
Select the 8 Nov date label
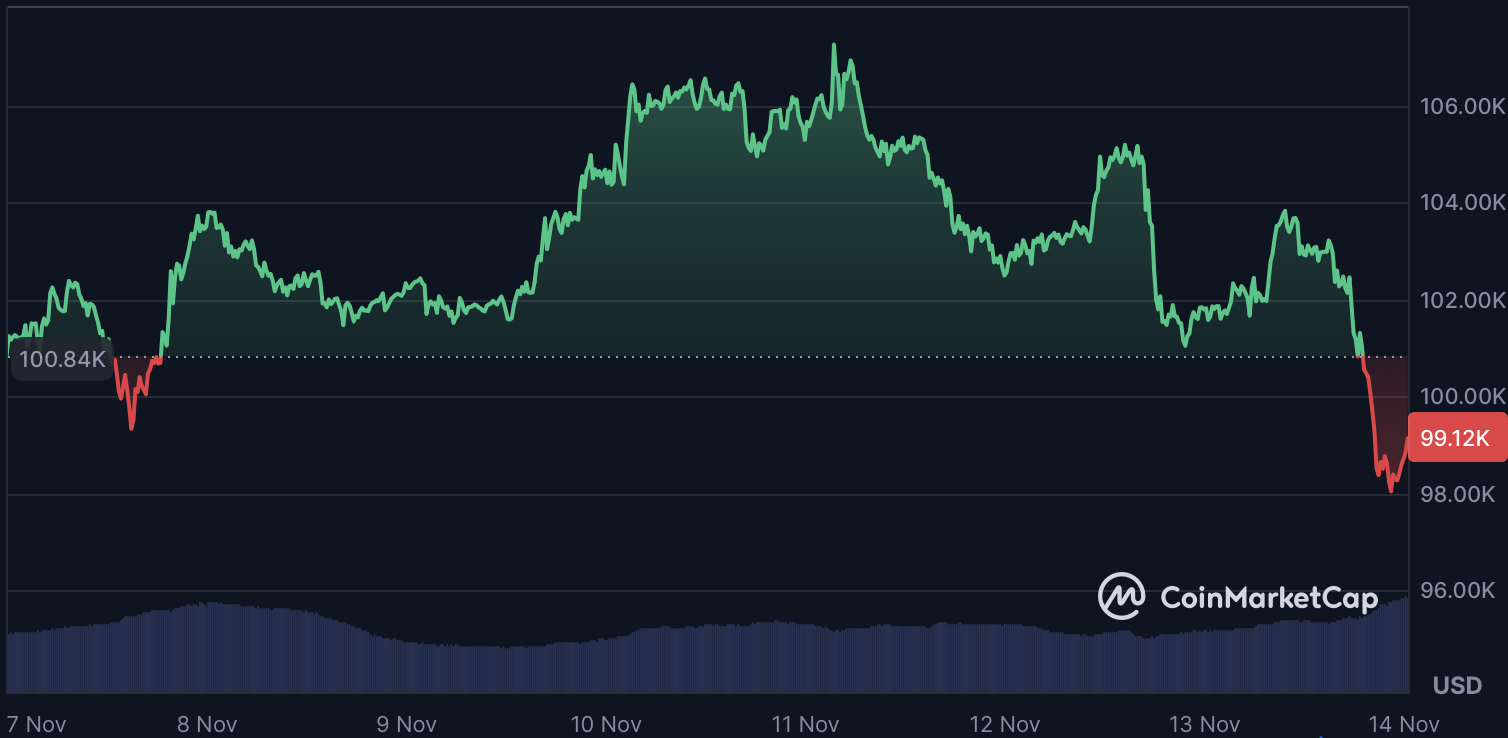point(208,723)
